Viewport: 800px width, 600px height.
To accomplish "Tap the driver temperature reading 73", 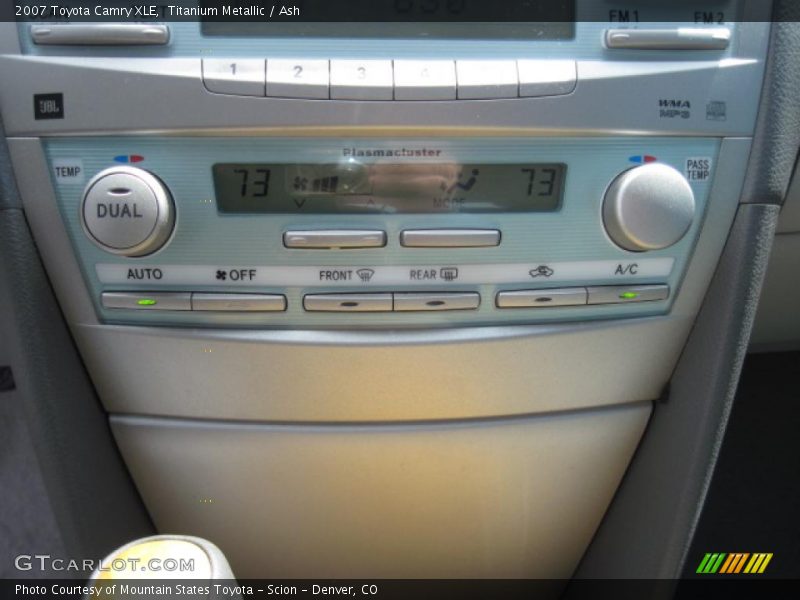I will [252, 183].
